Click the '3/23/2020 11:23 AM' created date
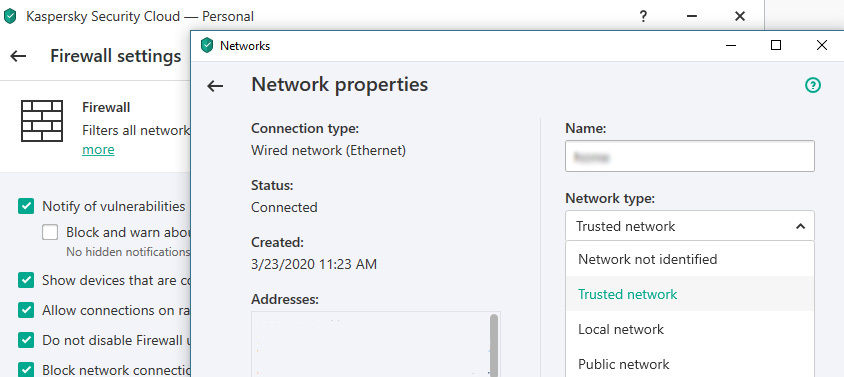 (x=314, y=264)
